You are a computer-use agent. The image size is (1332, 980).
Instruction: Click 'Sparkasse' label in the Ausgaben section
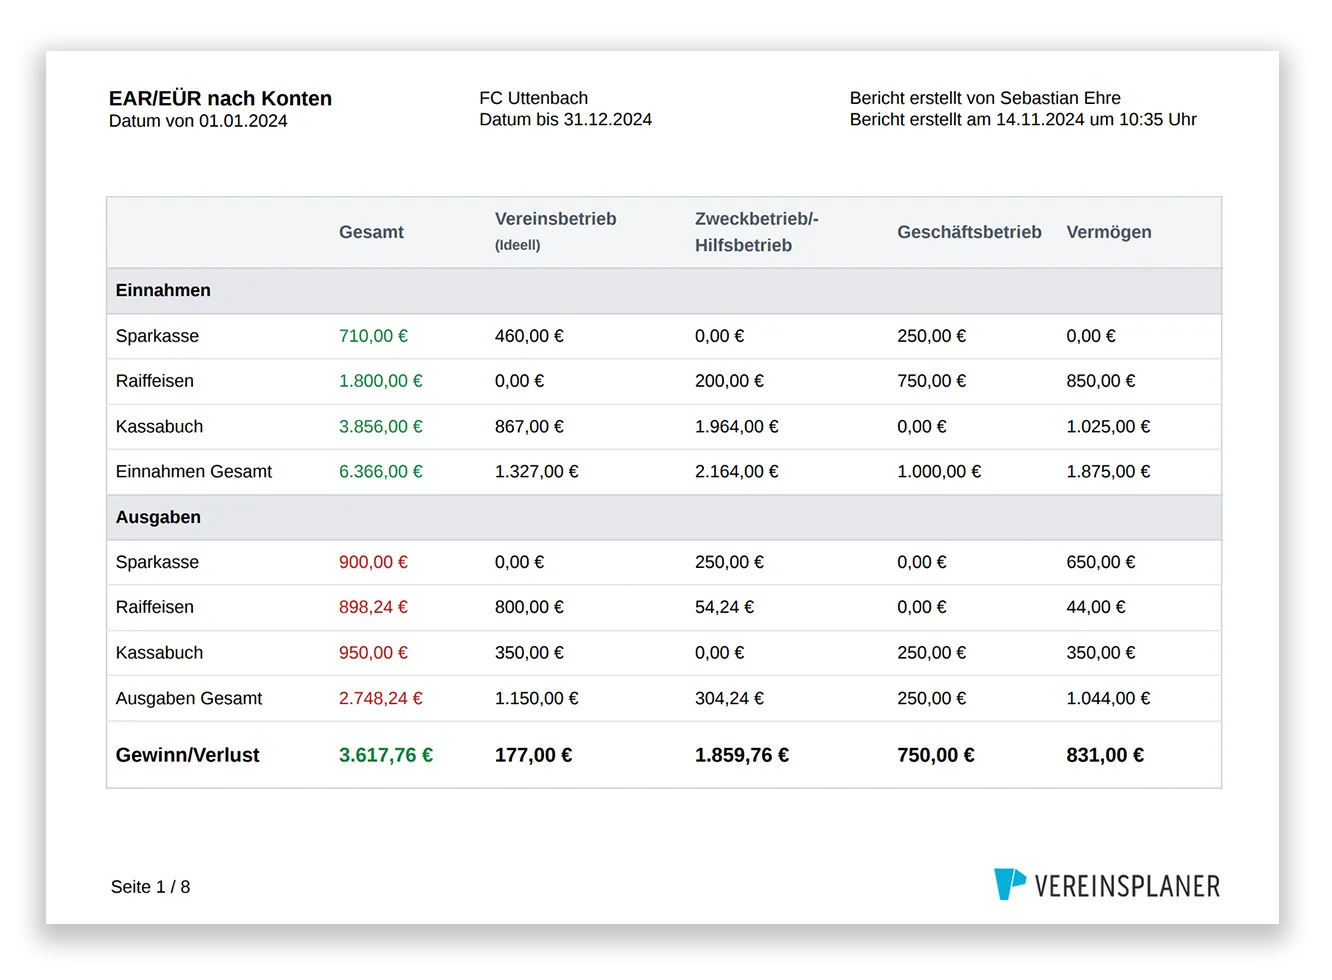tap(157, 562)
